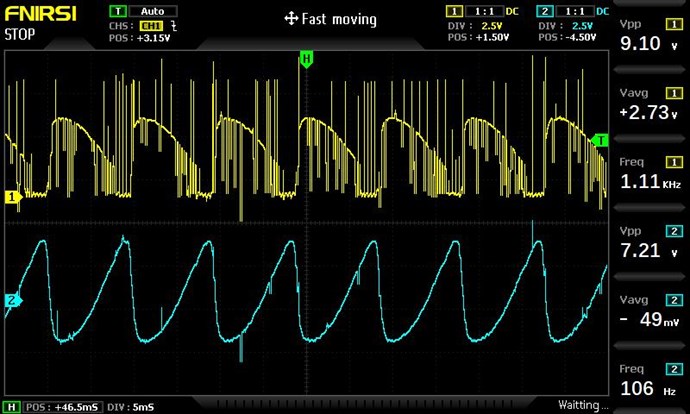Select the green T trigger icon
This screenshot has height=414, width=690.
point(117,11)
